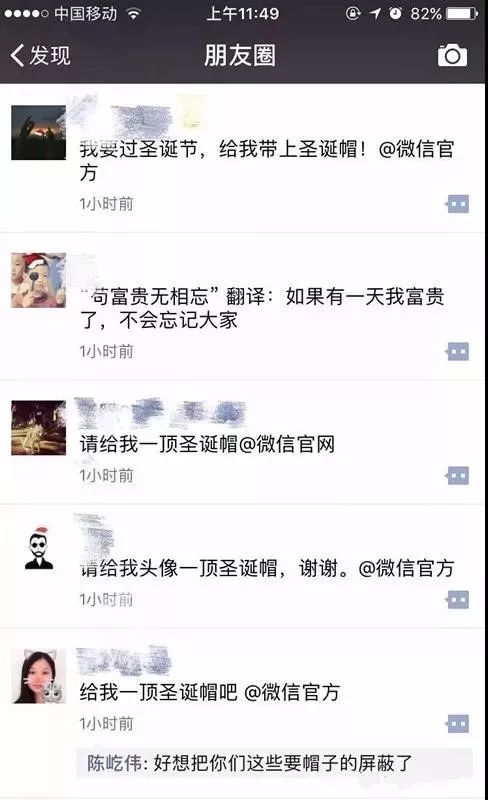Tap the post text 请给我一顶圣诞帽@微信官网
The width and height of the screenshot is (488, 800).
207,444
